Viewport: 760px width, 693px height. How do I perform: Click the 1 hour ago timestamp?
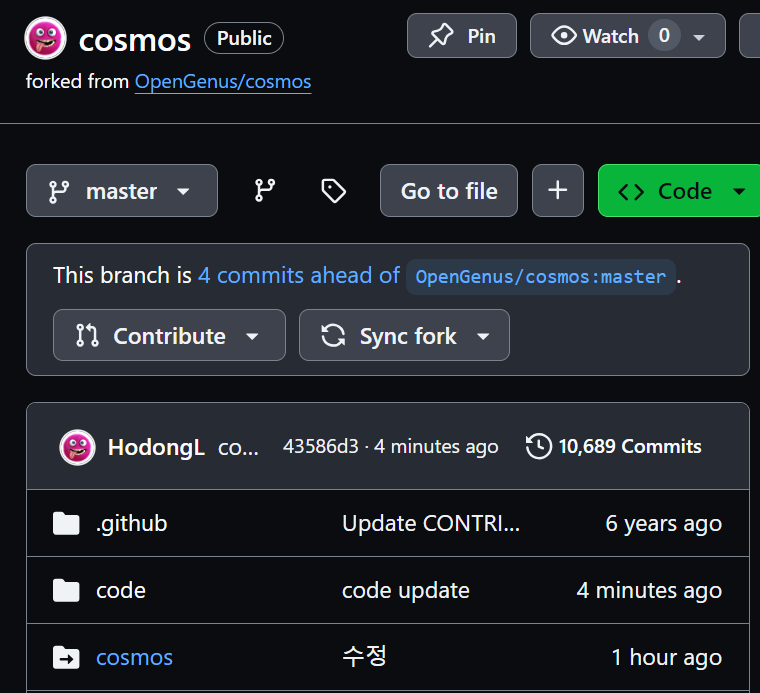tap(666, 657)
